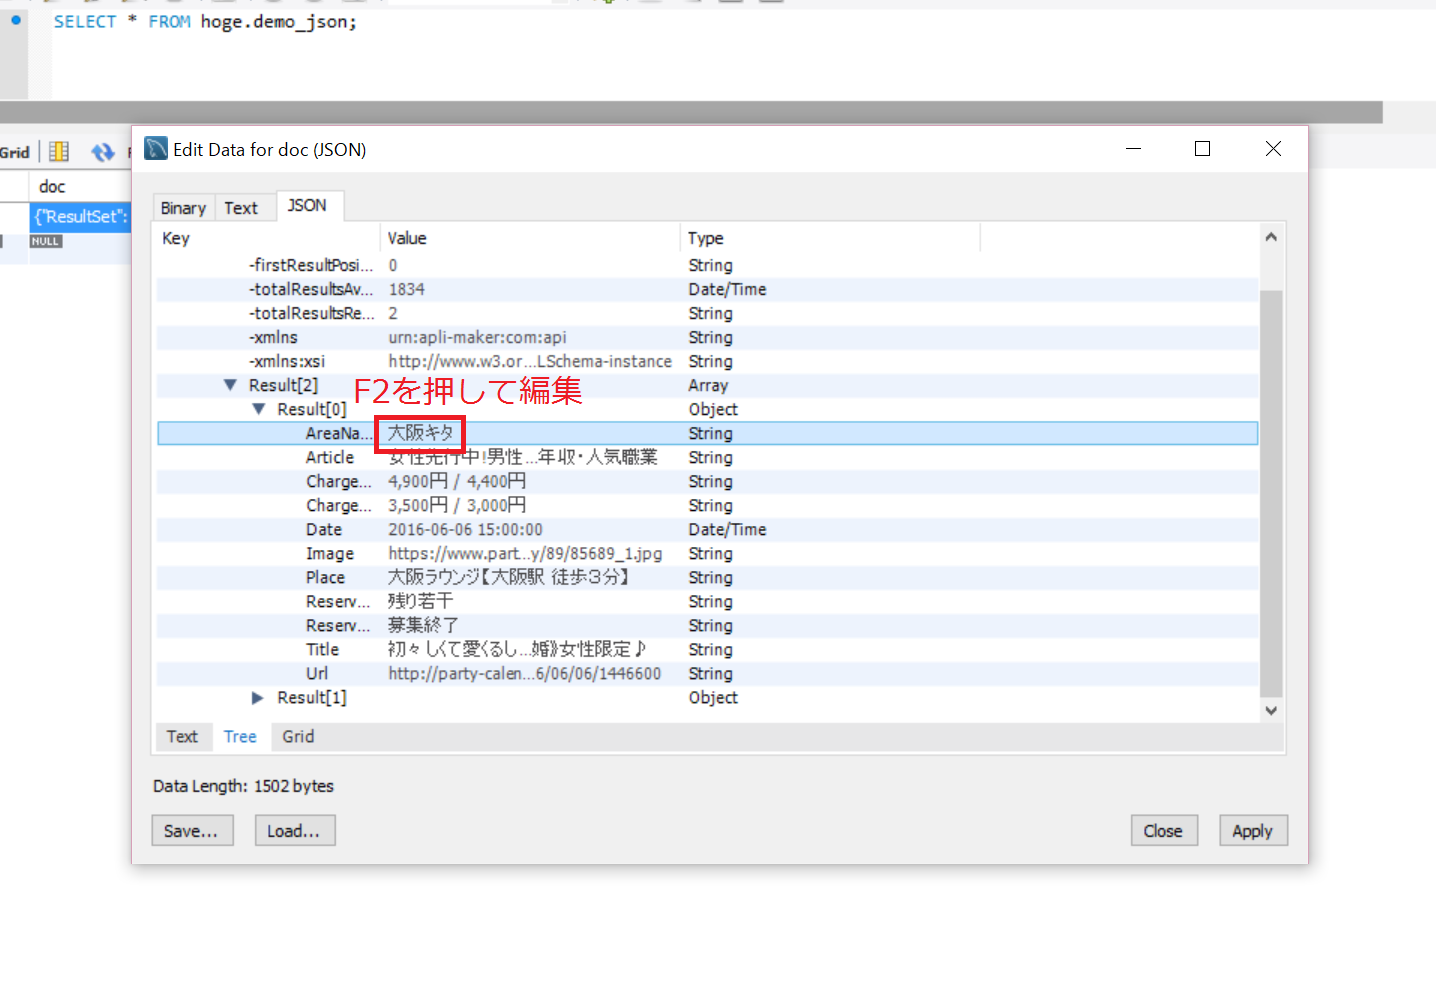Click the blue breakpoint dot beside SELECT line
Viewport: 1436px width, 996px height.
(16, 20)
